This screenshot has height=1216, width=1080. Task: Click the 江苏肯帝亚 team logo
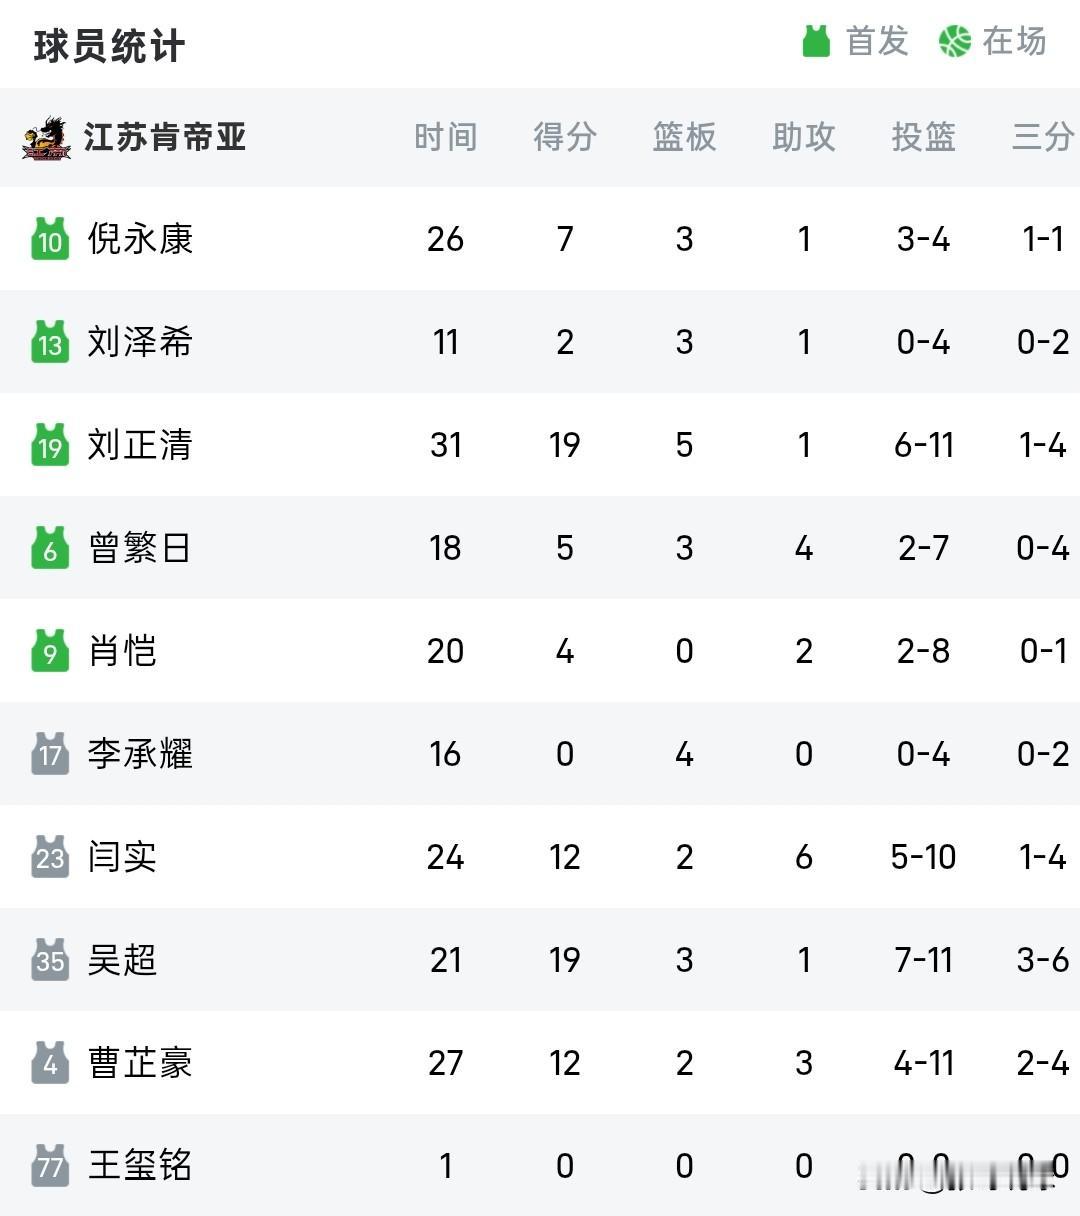(46, 138)
